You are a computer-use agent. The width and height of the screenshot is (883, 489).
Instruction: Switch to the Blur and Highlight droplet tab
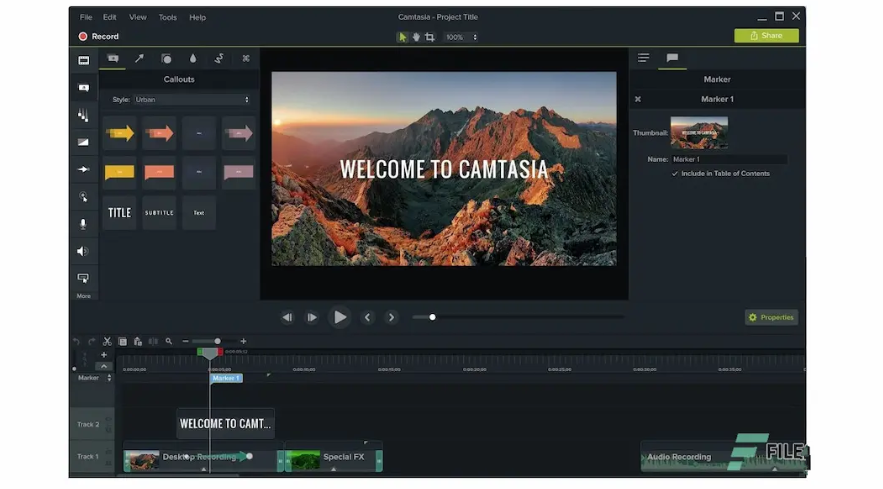193,59
